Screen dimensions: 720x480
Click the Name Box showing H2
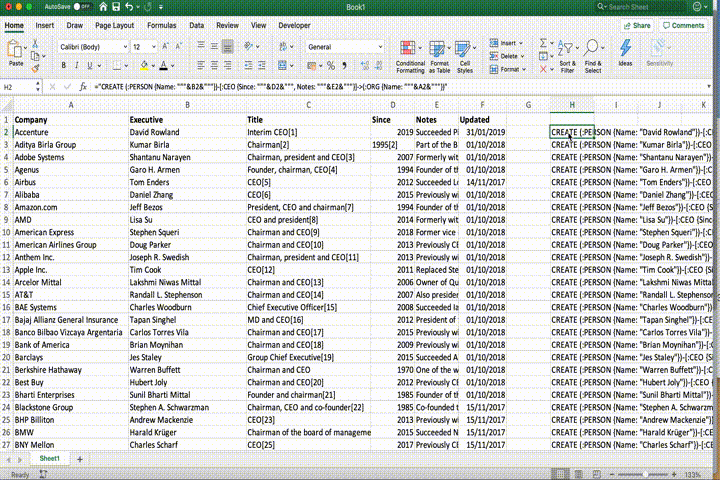coord(18,87)
